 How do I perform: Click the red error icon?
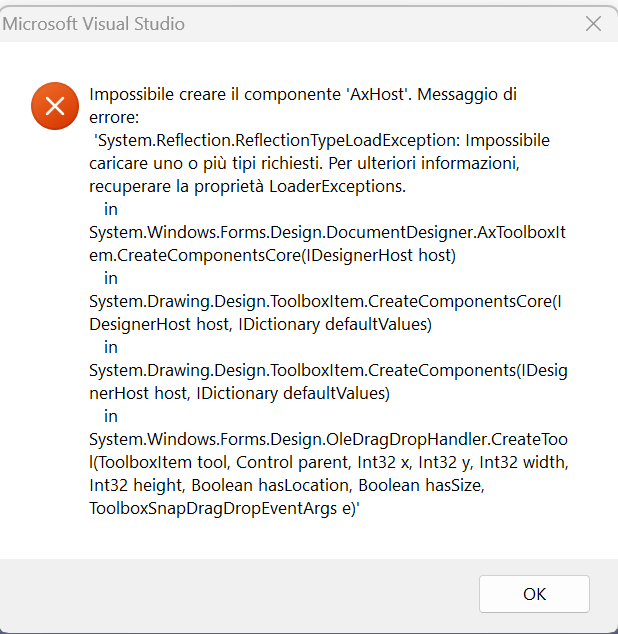55,106
